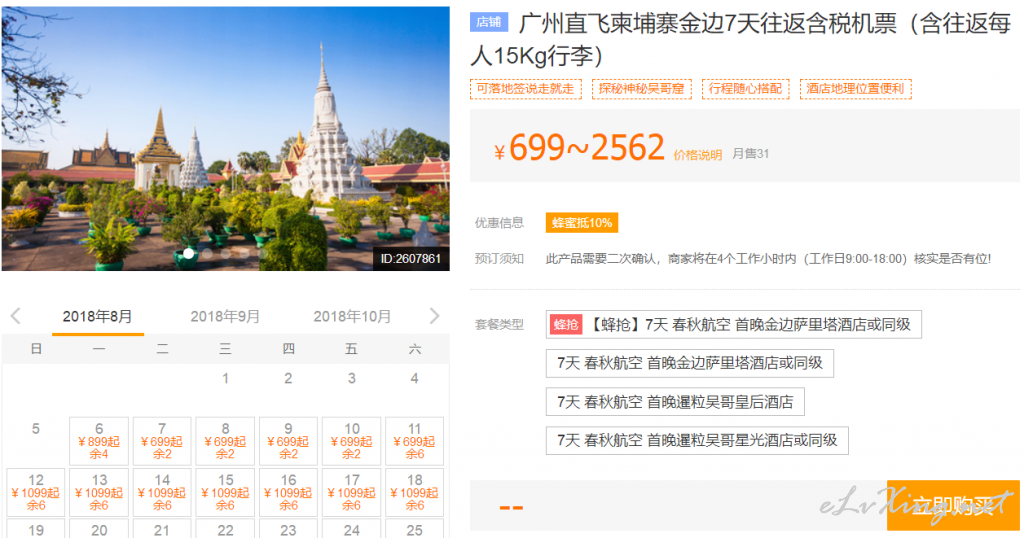The height and width of the screenshot is (538, 1024).
Task: Select 【蜂抢】7天 春秋航空 金边萨里塔酒店 package
Action: pyautogui.click(x=733, y=324)
